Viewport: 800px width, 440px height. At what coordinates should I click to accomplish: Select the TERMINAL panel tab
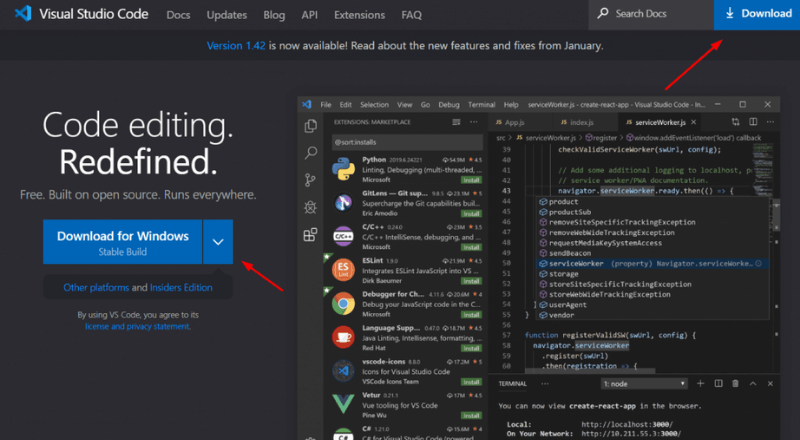tap(512, 384)
